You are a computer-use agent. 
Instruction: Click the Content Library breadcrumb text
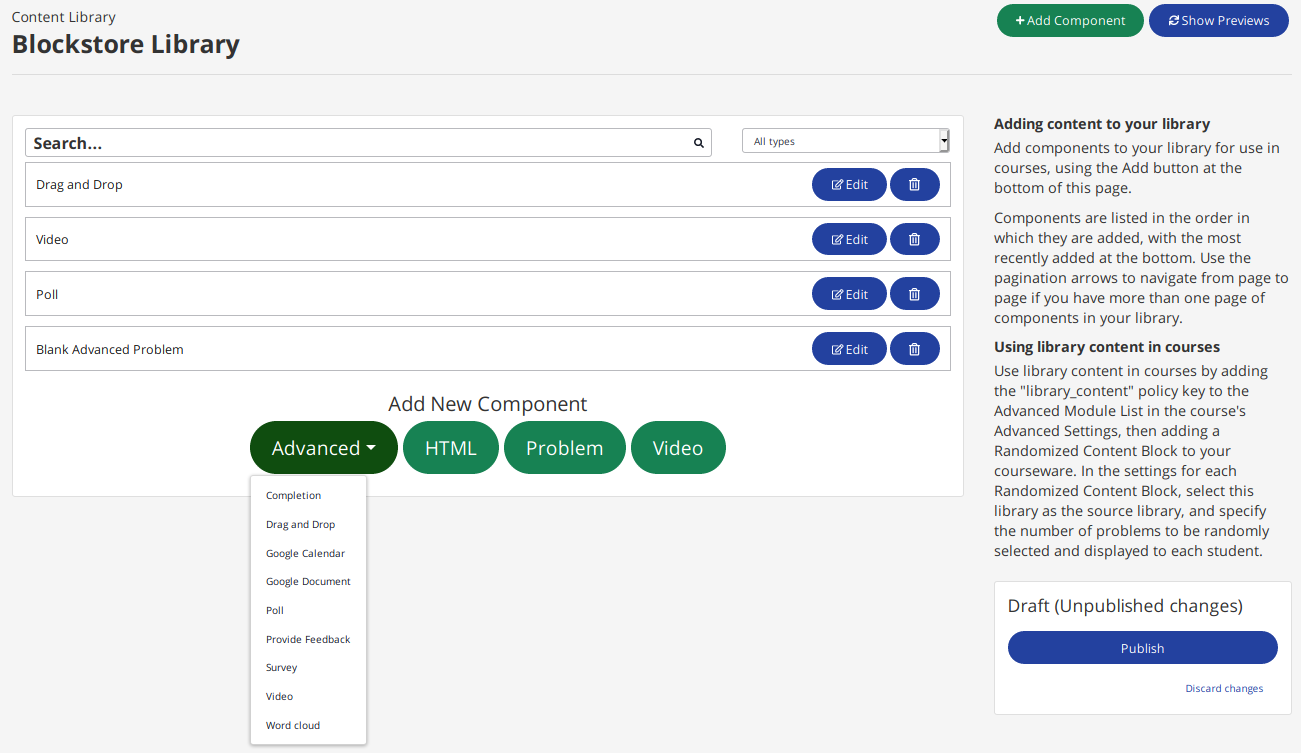coord(64,17)
